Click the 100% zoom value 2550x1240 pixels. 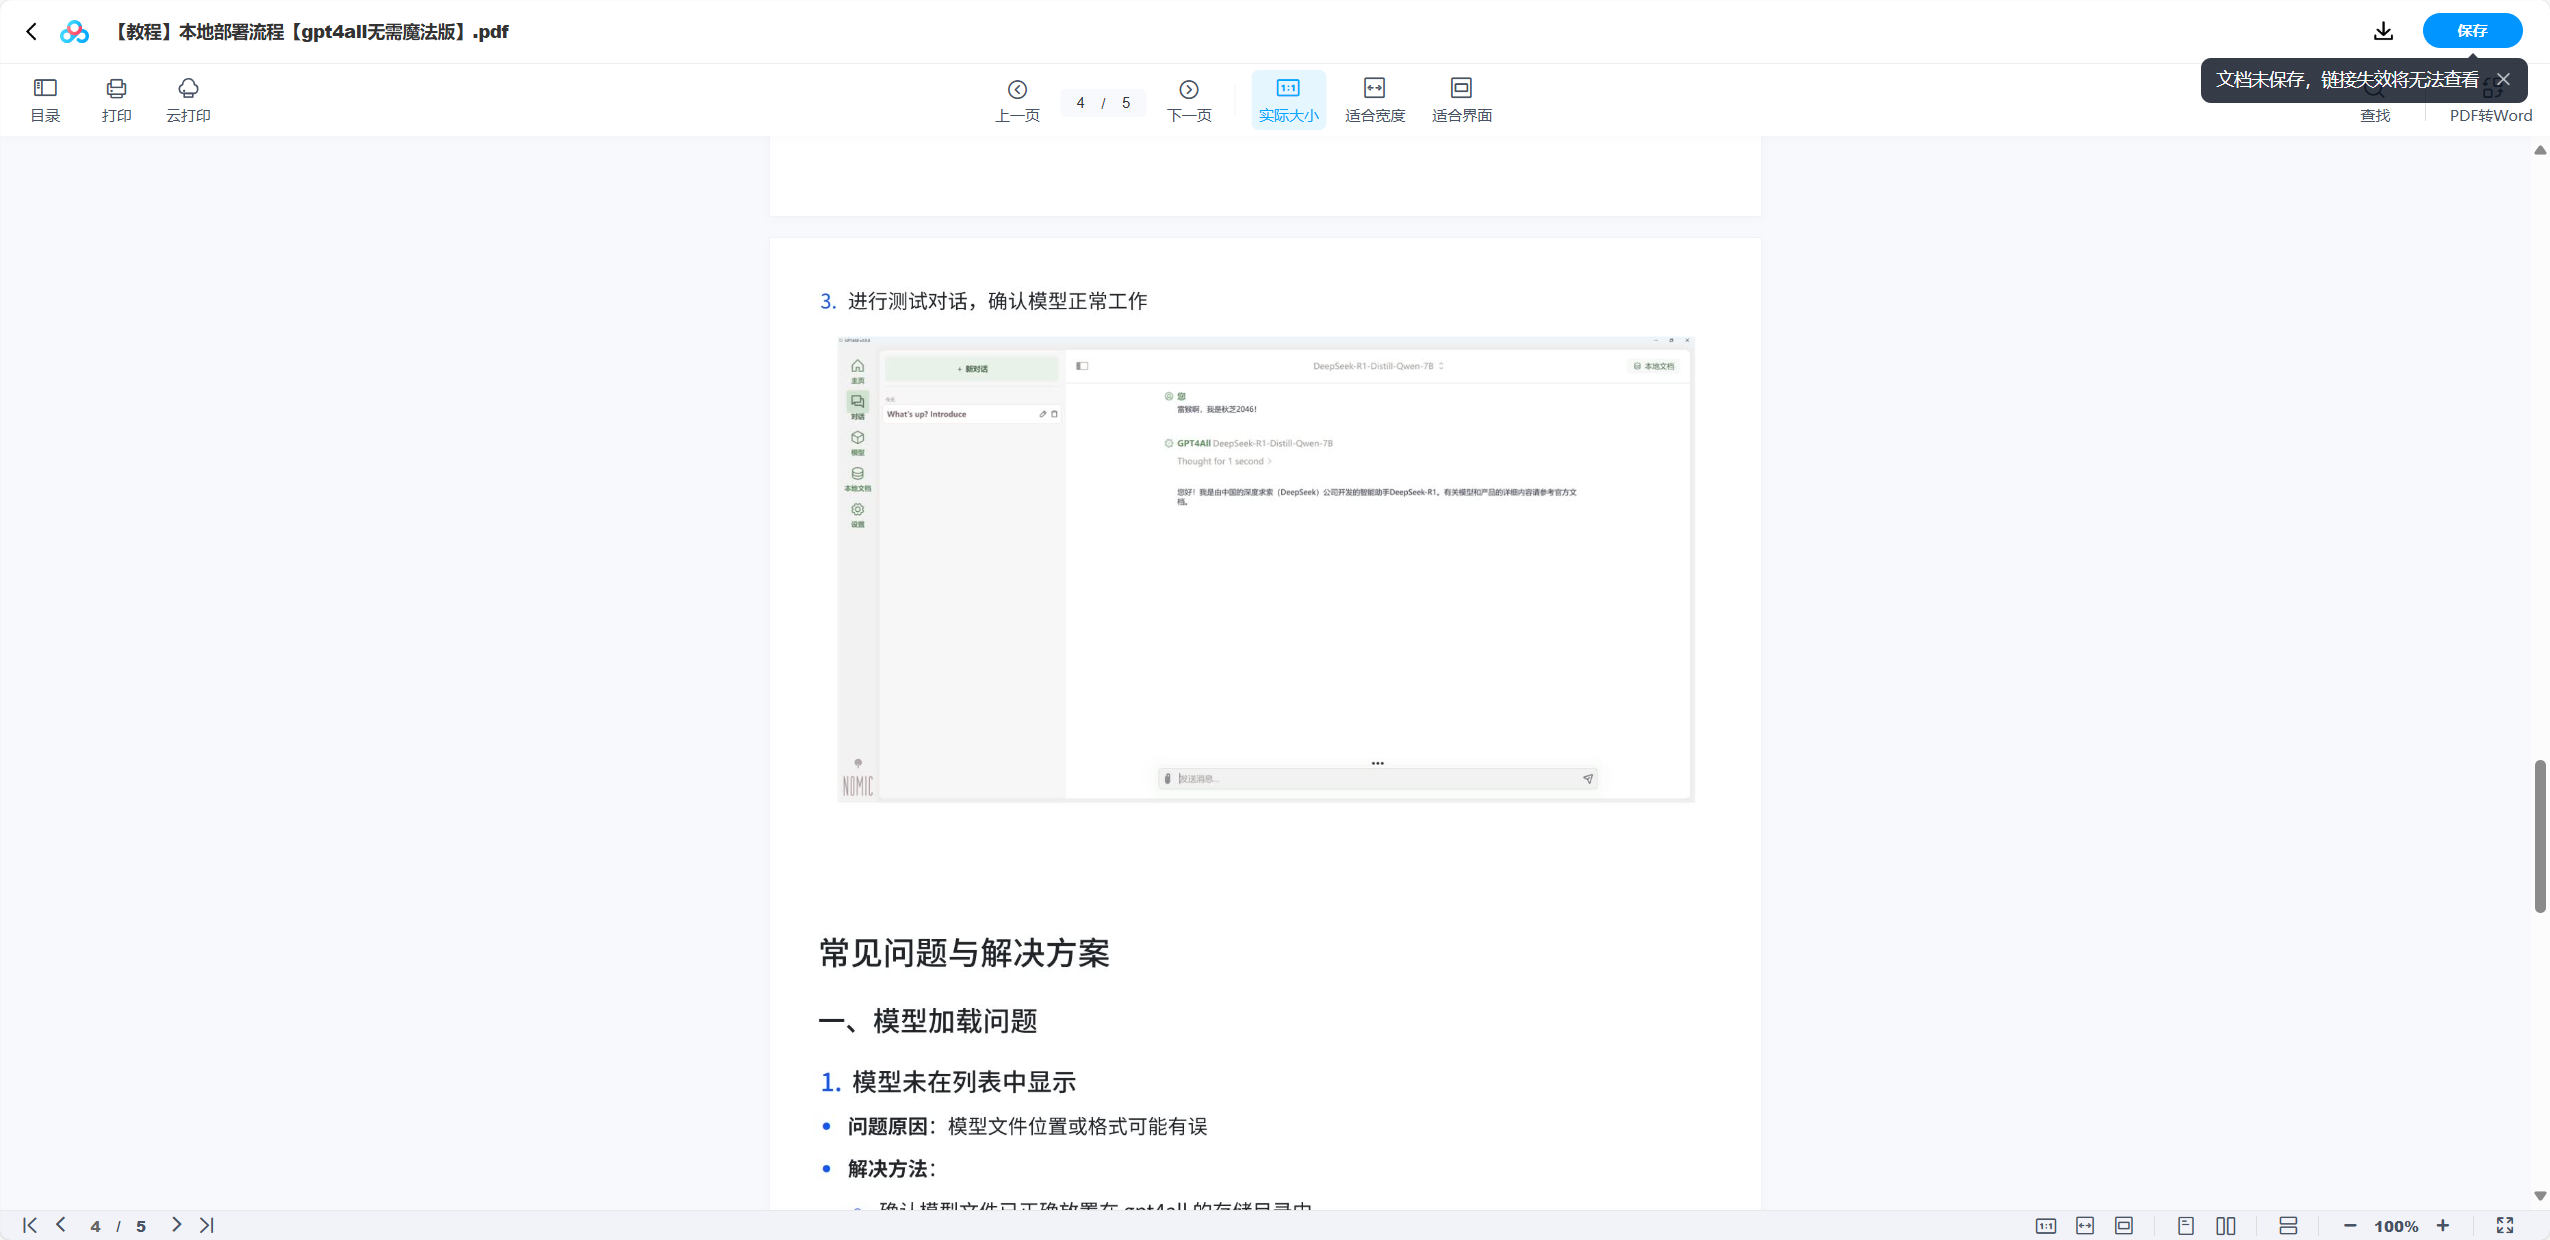2396,1226
